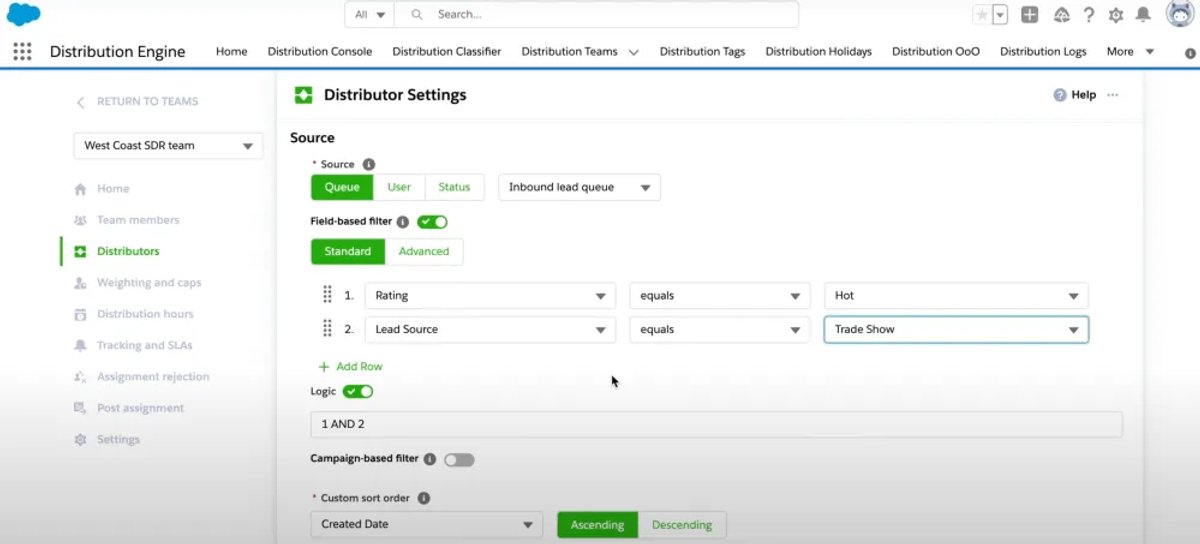This screenshot has height=544, width=1200.
Task: Go to the Home navigation tab
Action: (231, 52)
